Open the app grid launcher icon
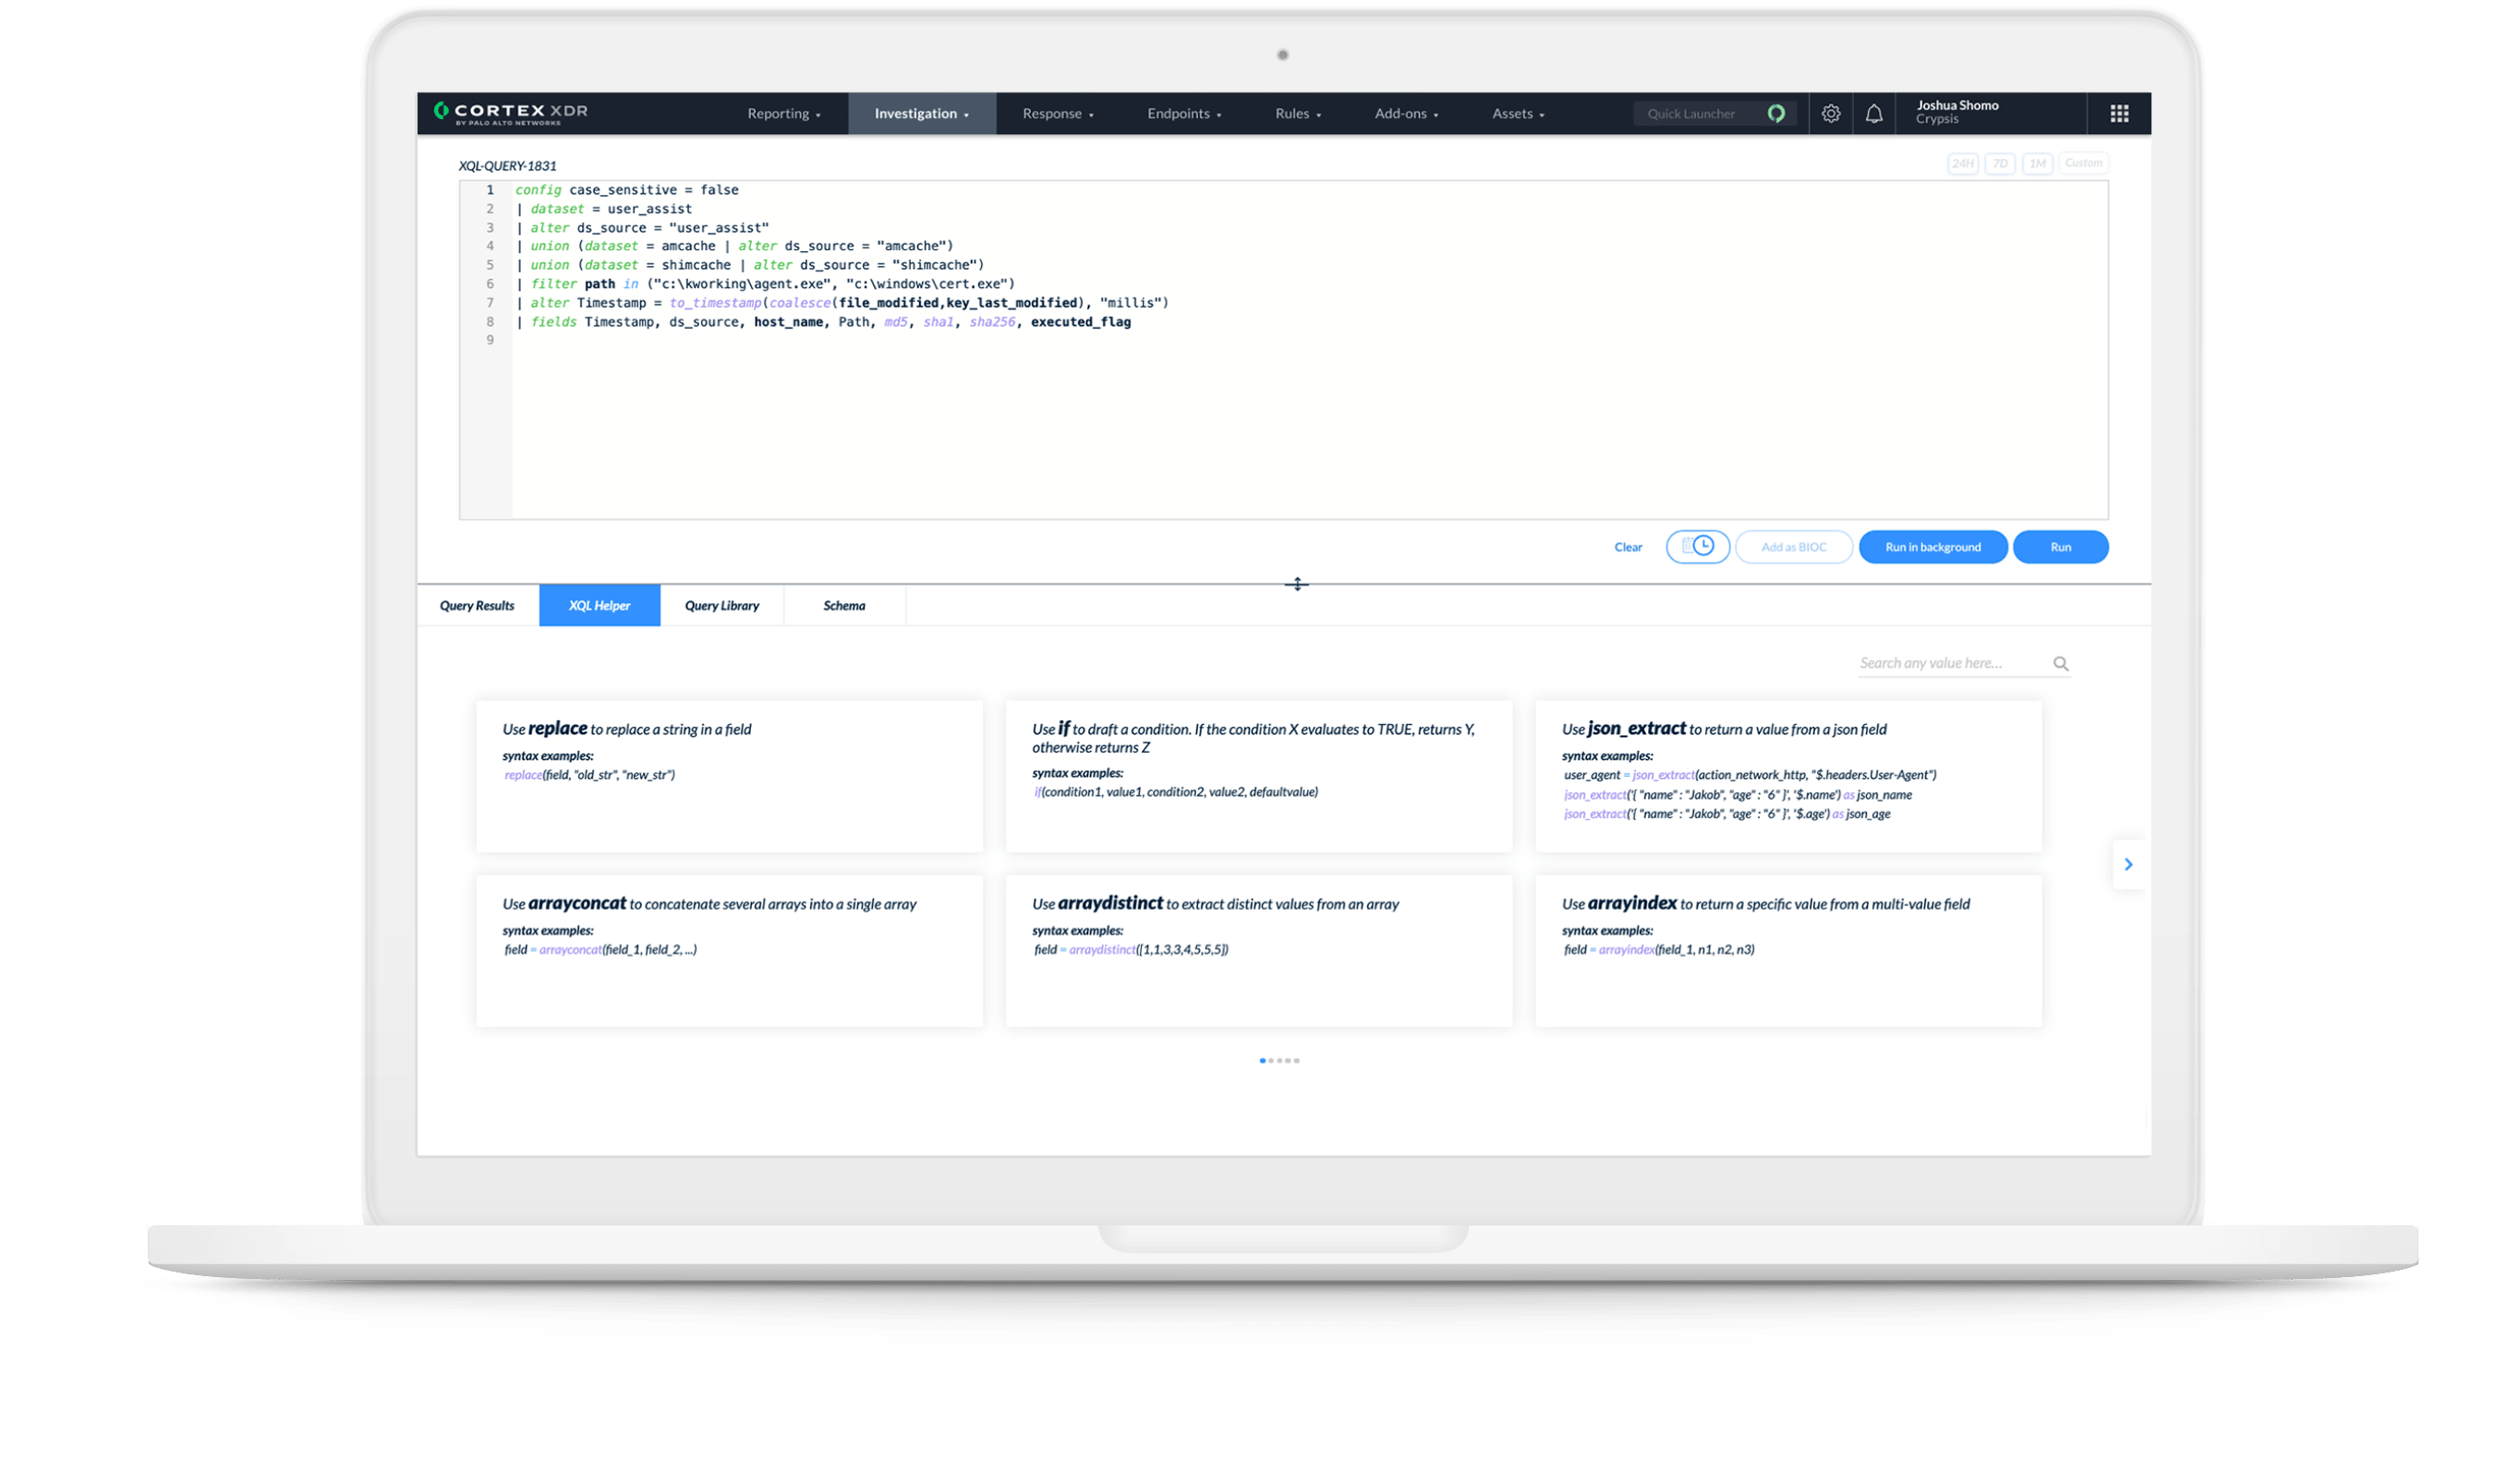This screenshot has height=1472, width=2520. (2119, 113)
